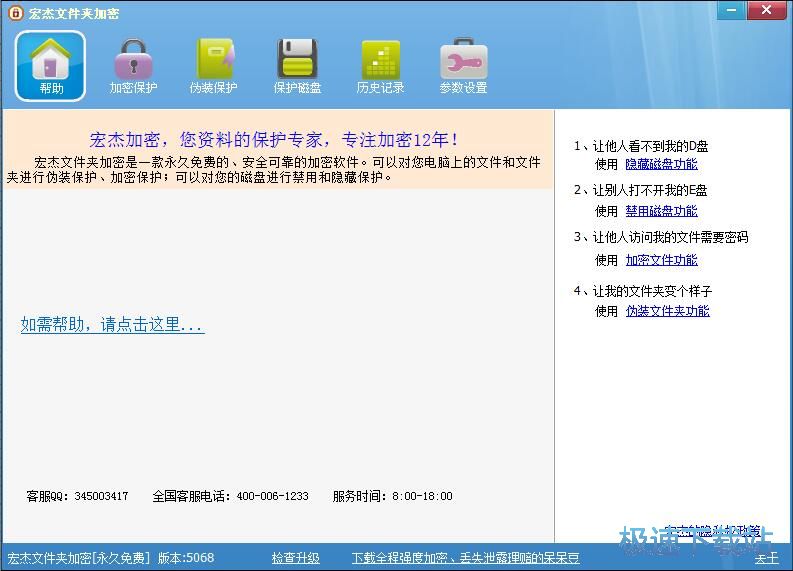Open the 禁用磁盘功能 link

[x=662, y=211]
